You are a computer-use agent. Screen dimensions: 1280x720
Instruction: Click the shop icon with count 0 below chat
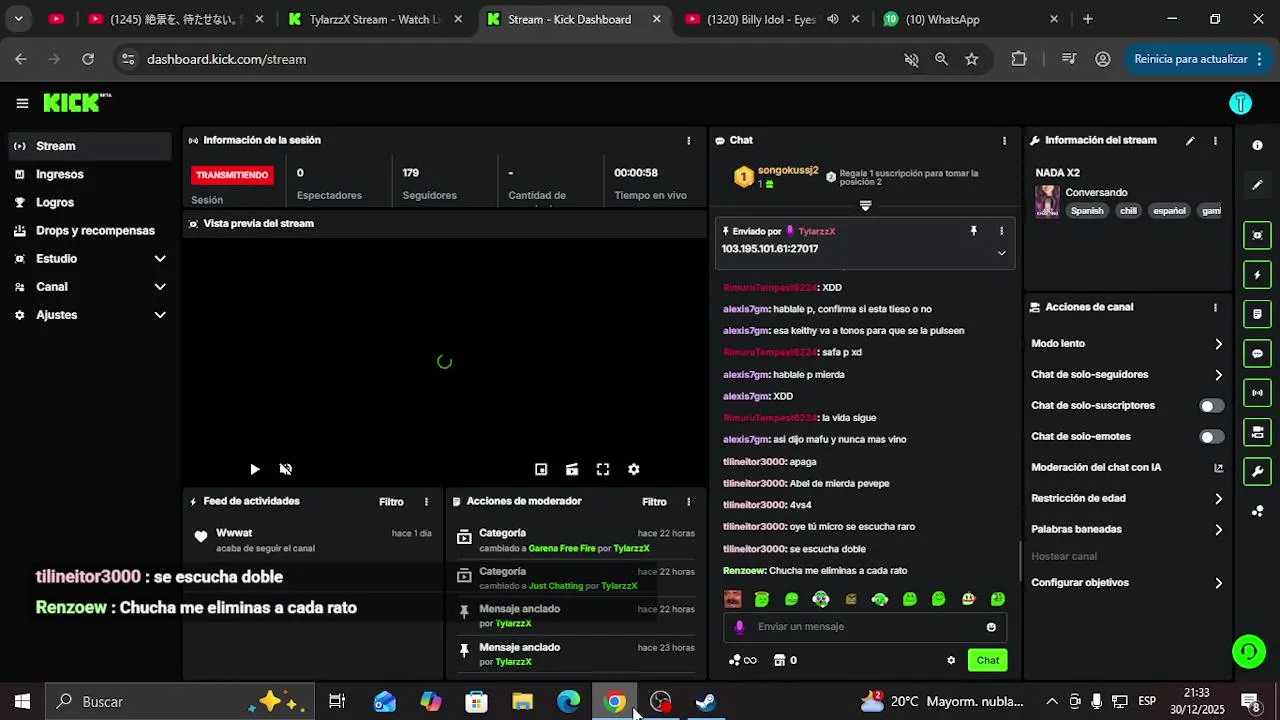click(785, 660)
